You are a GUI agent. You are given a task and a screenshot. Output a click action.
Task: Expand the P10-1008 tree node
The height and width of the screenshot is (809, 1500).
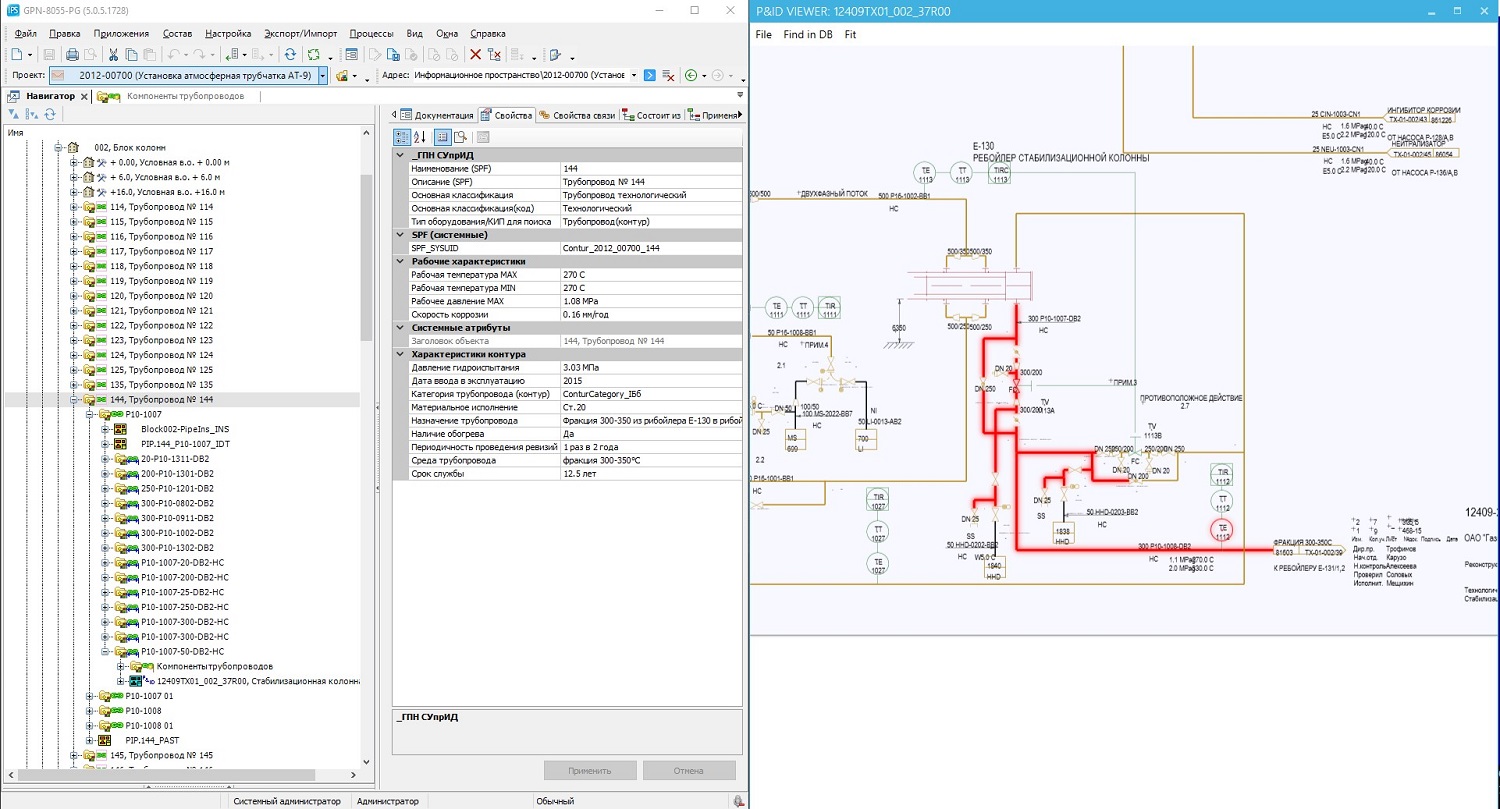(x=89, y=710)
